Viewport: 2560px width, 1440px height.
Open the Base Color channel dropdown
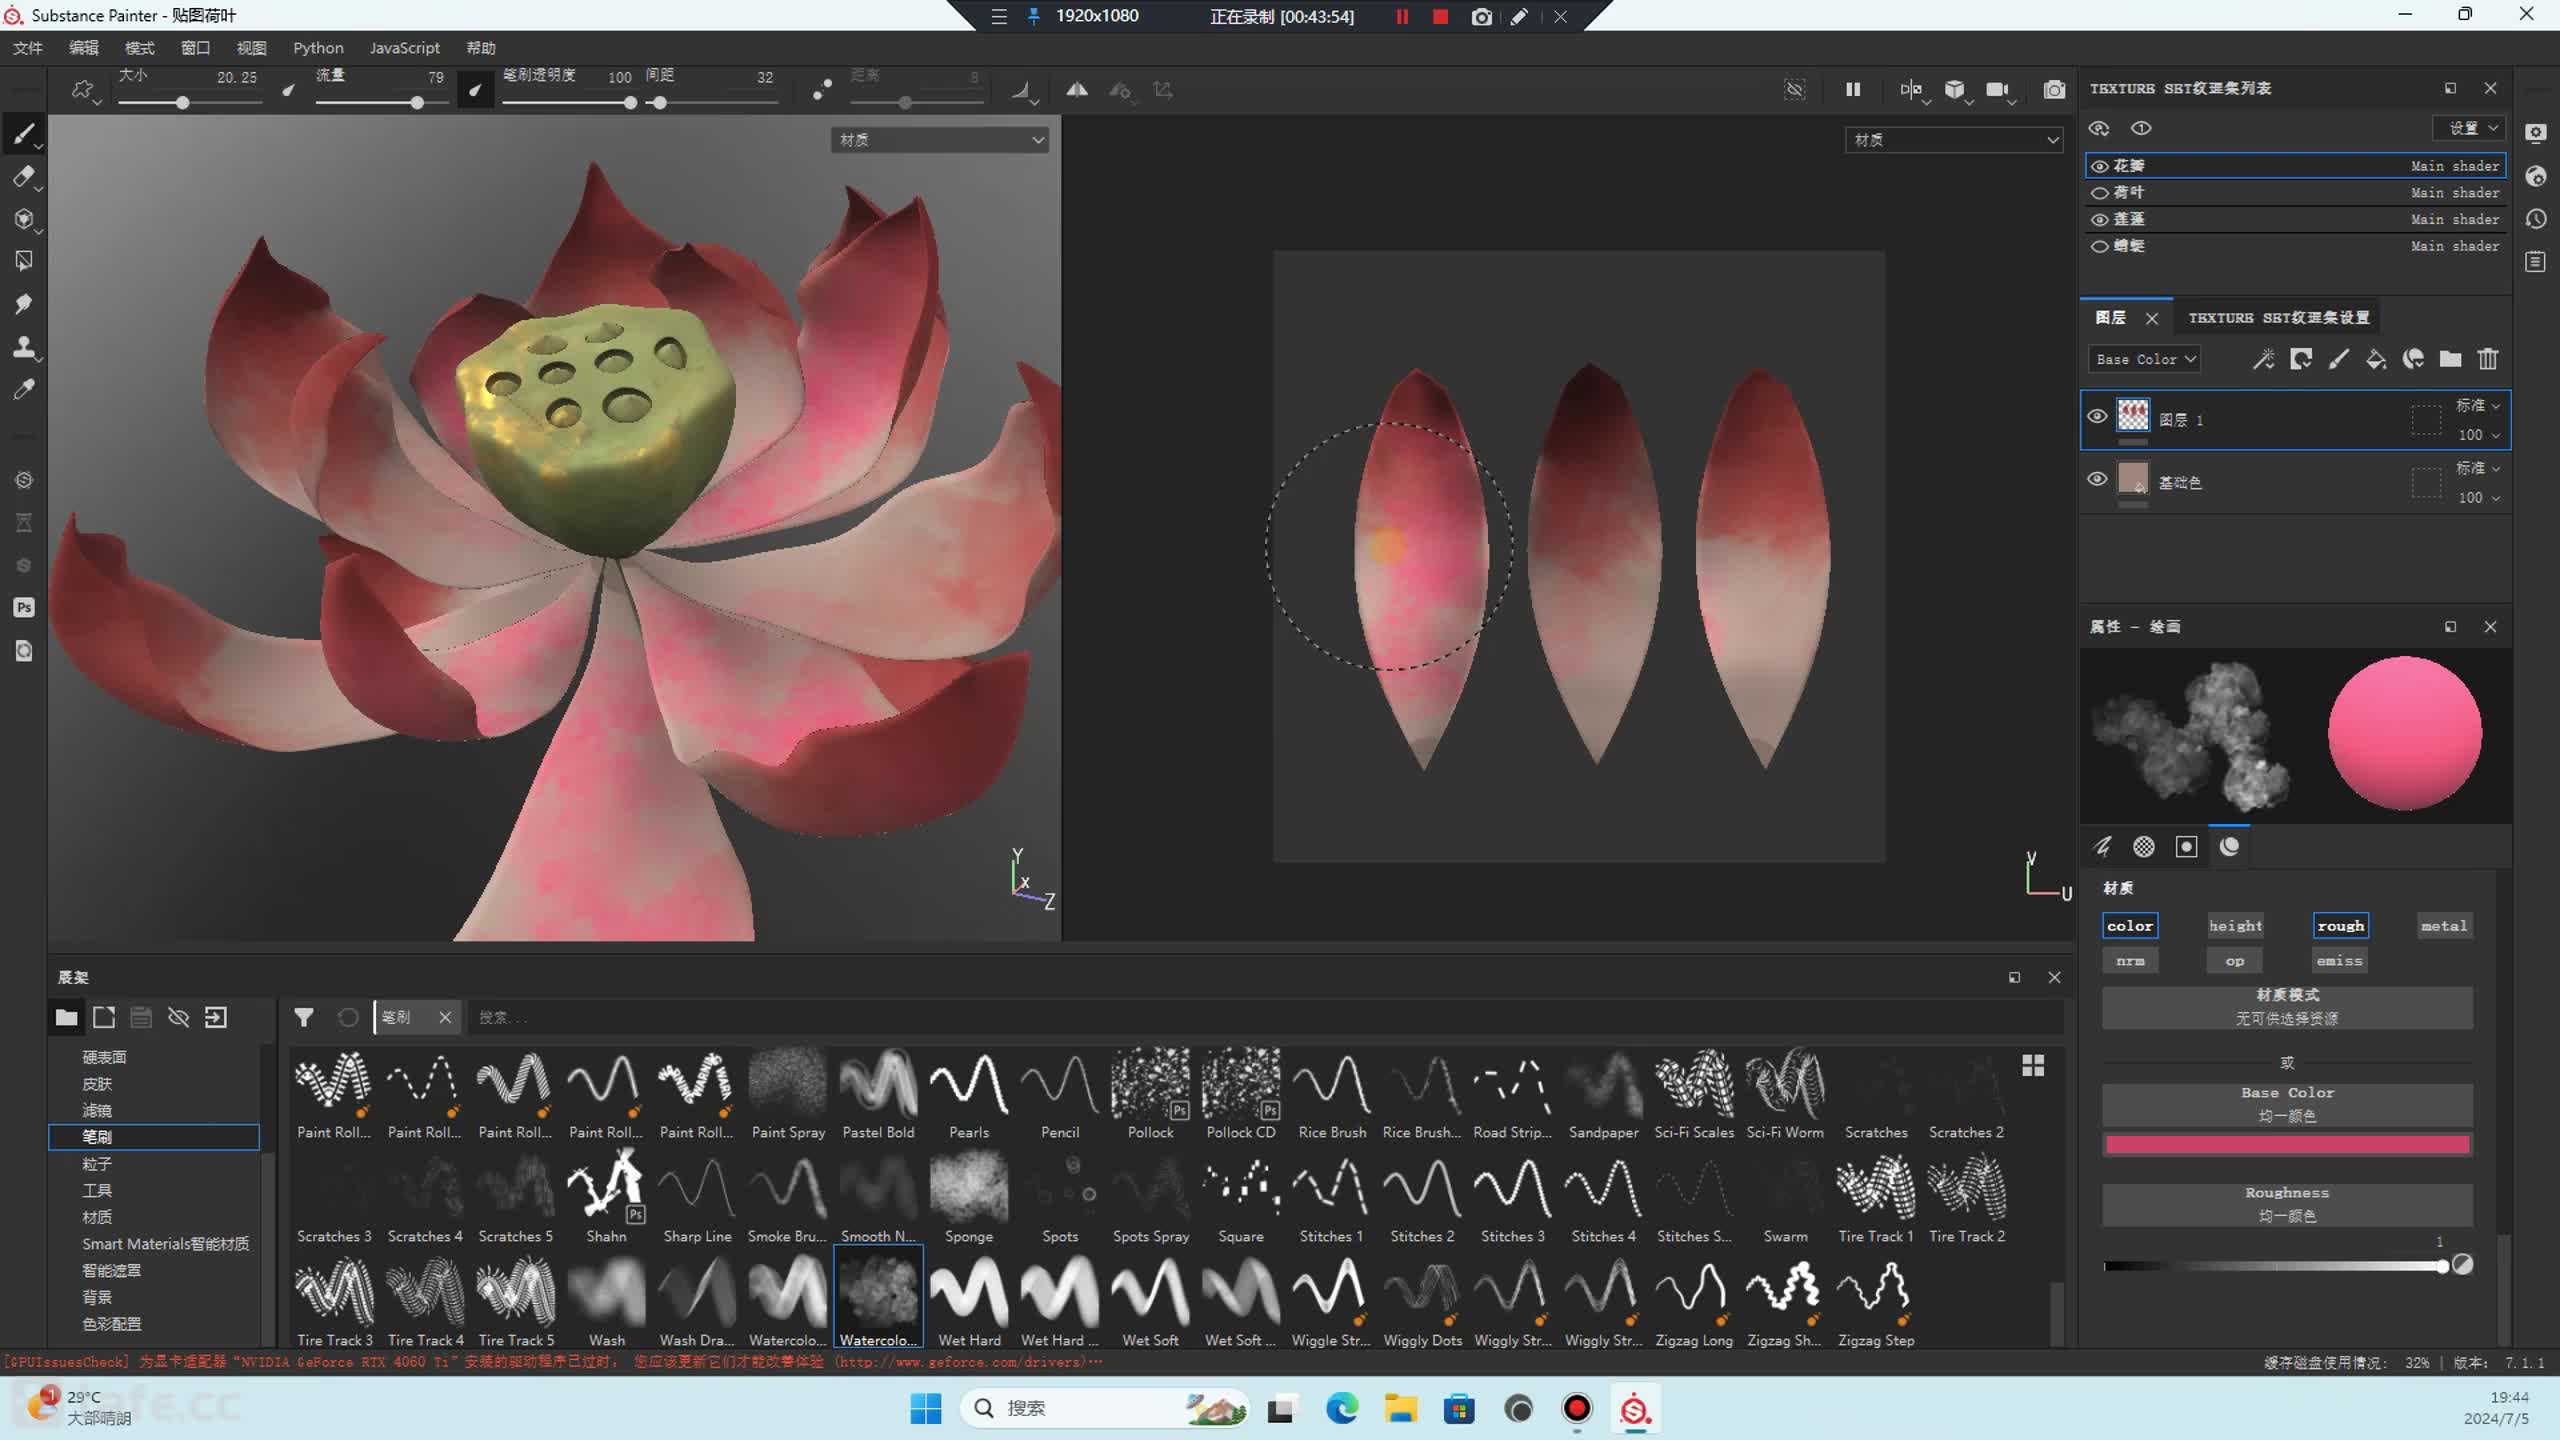2144,359
